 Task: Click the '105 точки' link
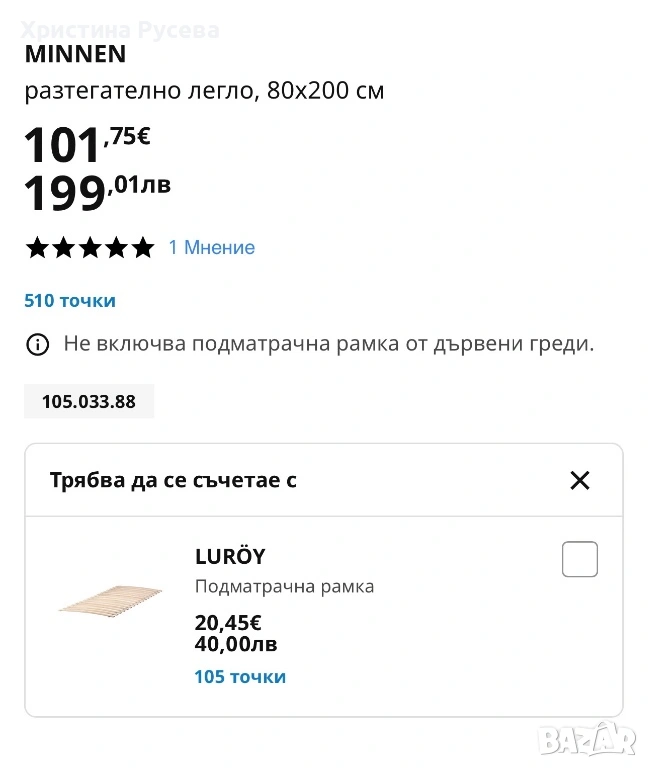point(240,677)
